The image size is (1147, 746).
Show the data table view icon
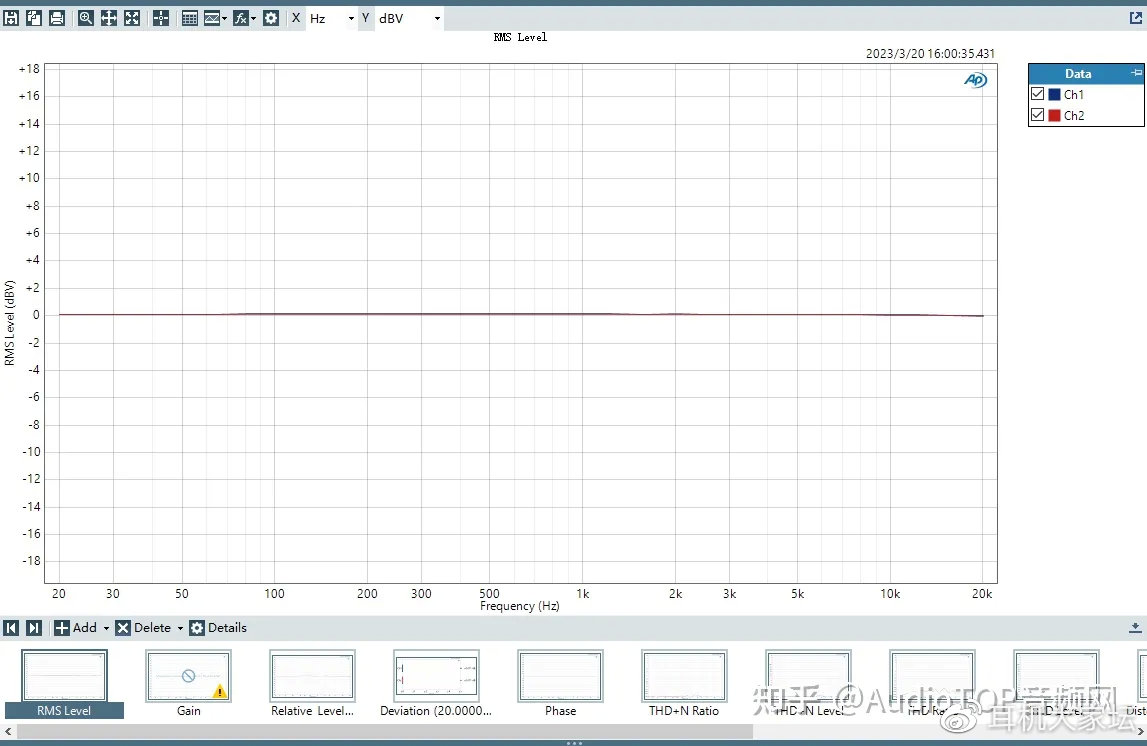tap(190, 18)
